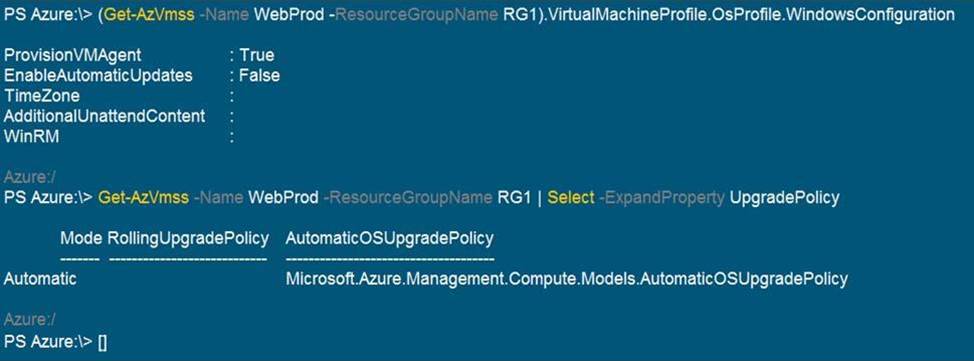Select the RollingUpgradePolicy column header
Screen dimensions: 974x361
(188, 238)
